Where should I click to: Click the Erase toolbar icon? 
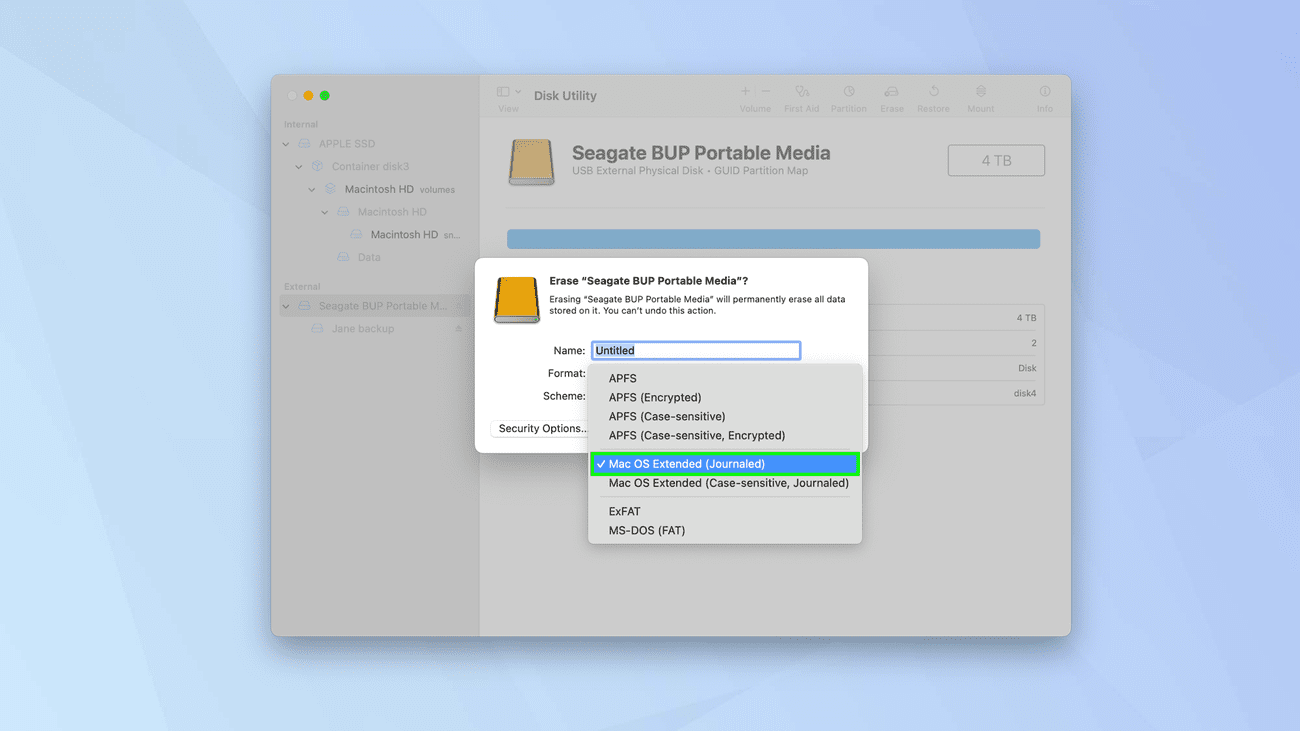(x=891, y=92)
